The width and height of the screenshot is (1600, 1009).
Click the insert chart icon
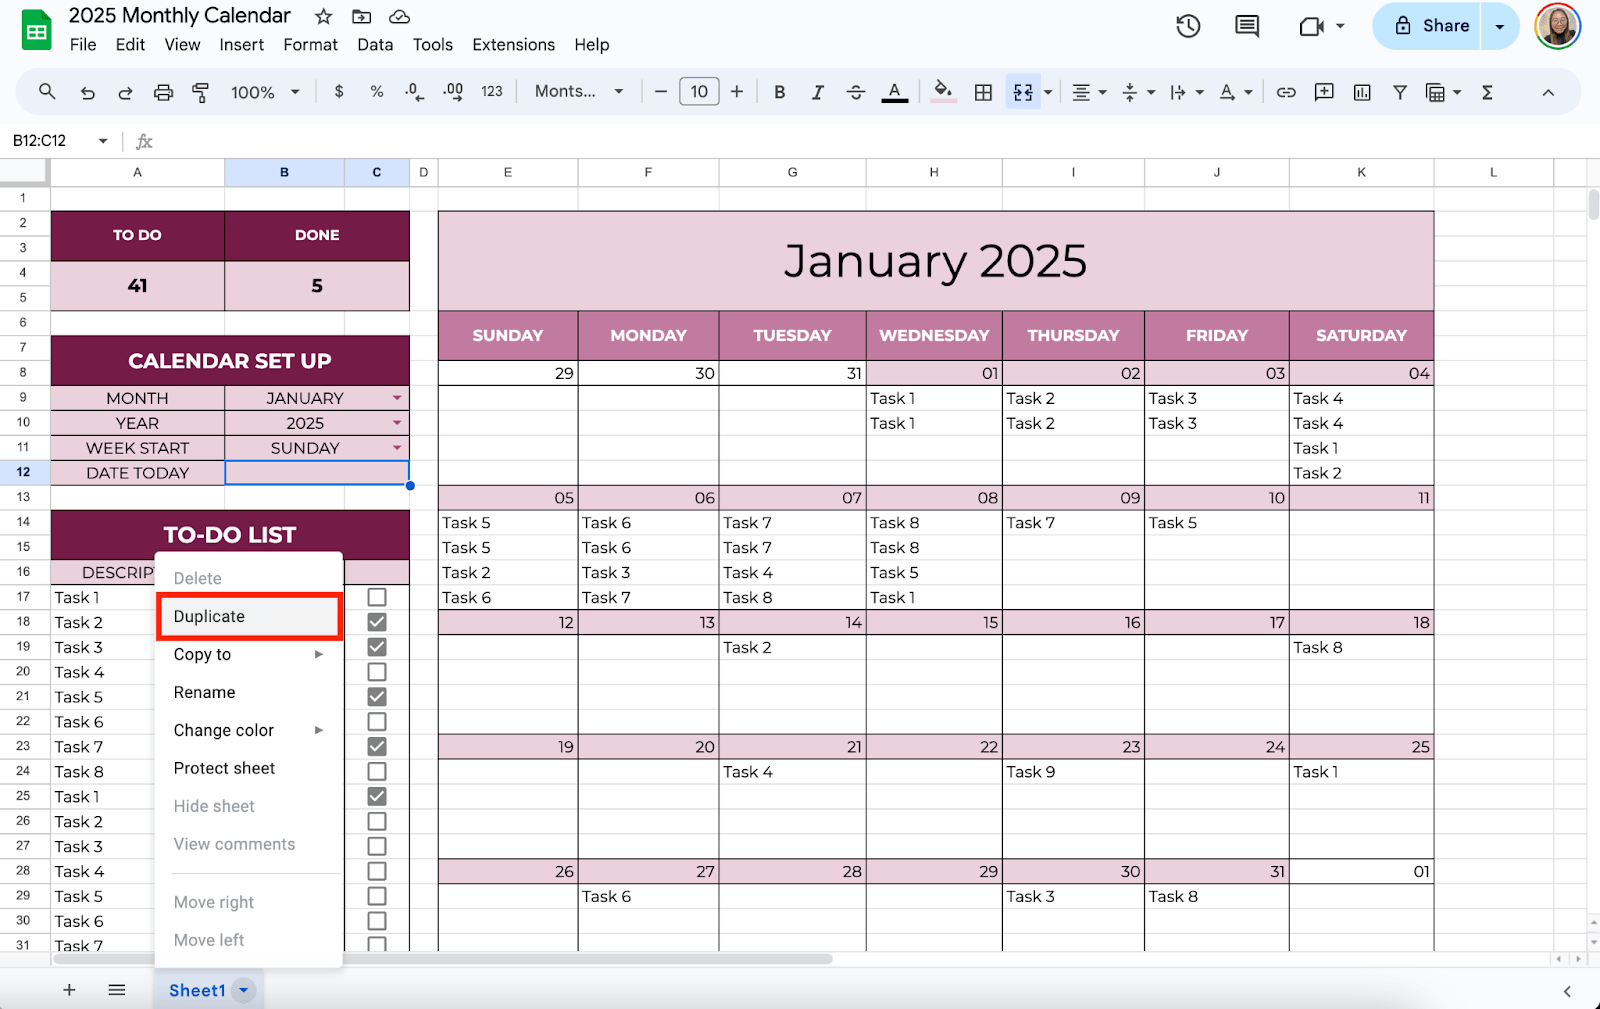tap(1362, 92)
